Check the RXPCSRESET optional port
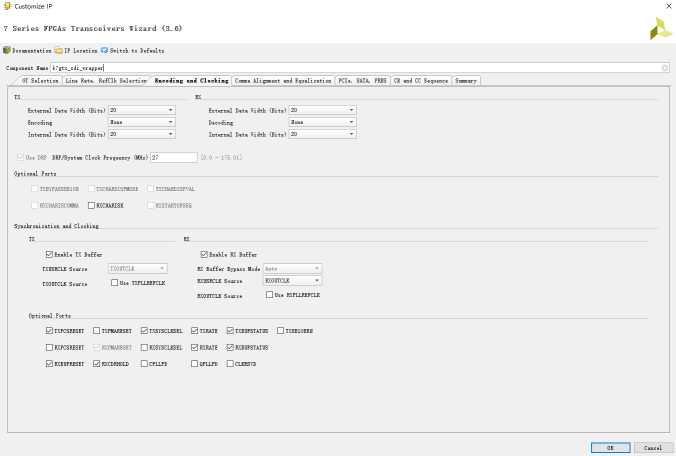Image resolution: width=676 pixels, height=456 pixels. pos(49,347)
